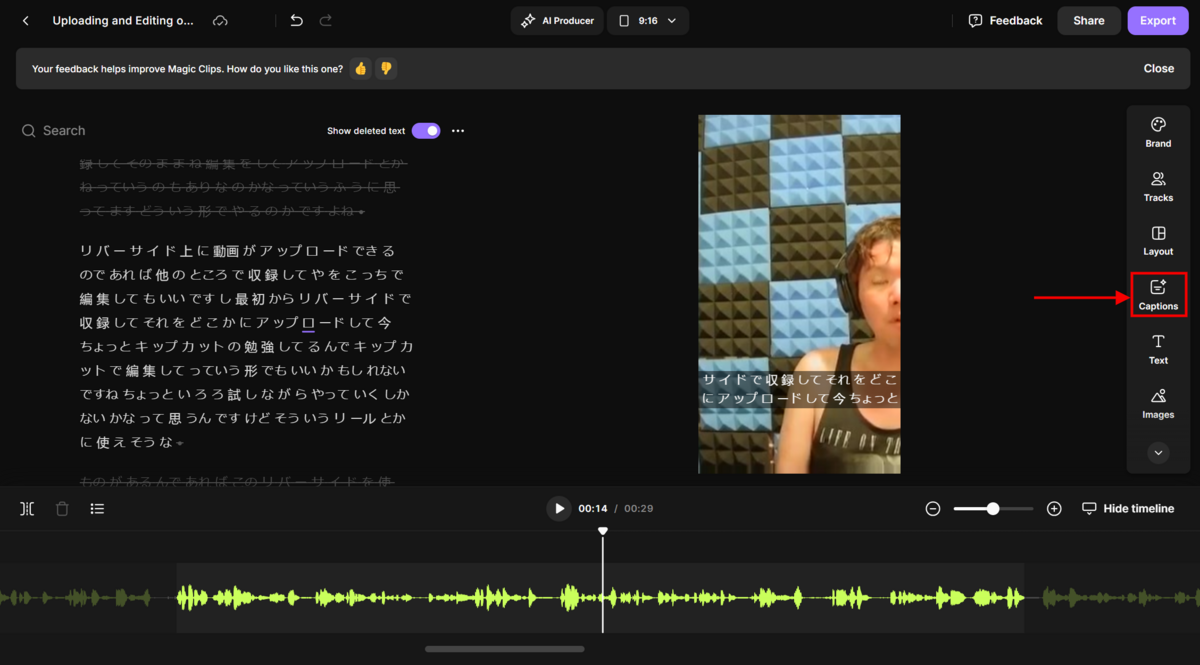Viewport: 1200px width, 665px height.
Task: Click the cloud sync status icon
Action: [220, 21]
